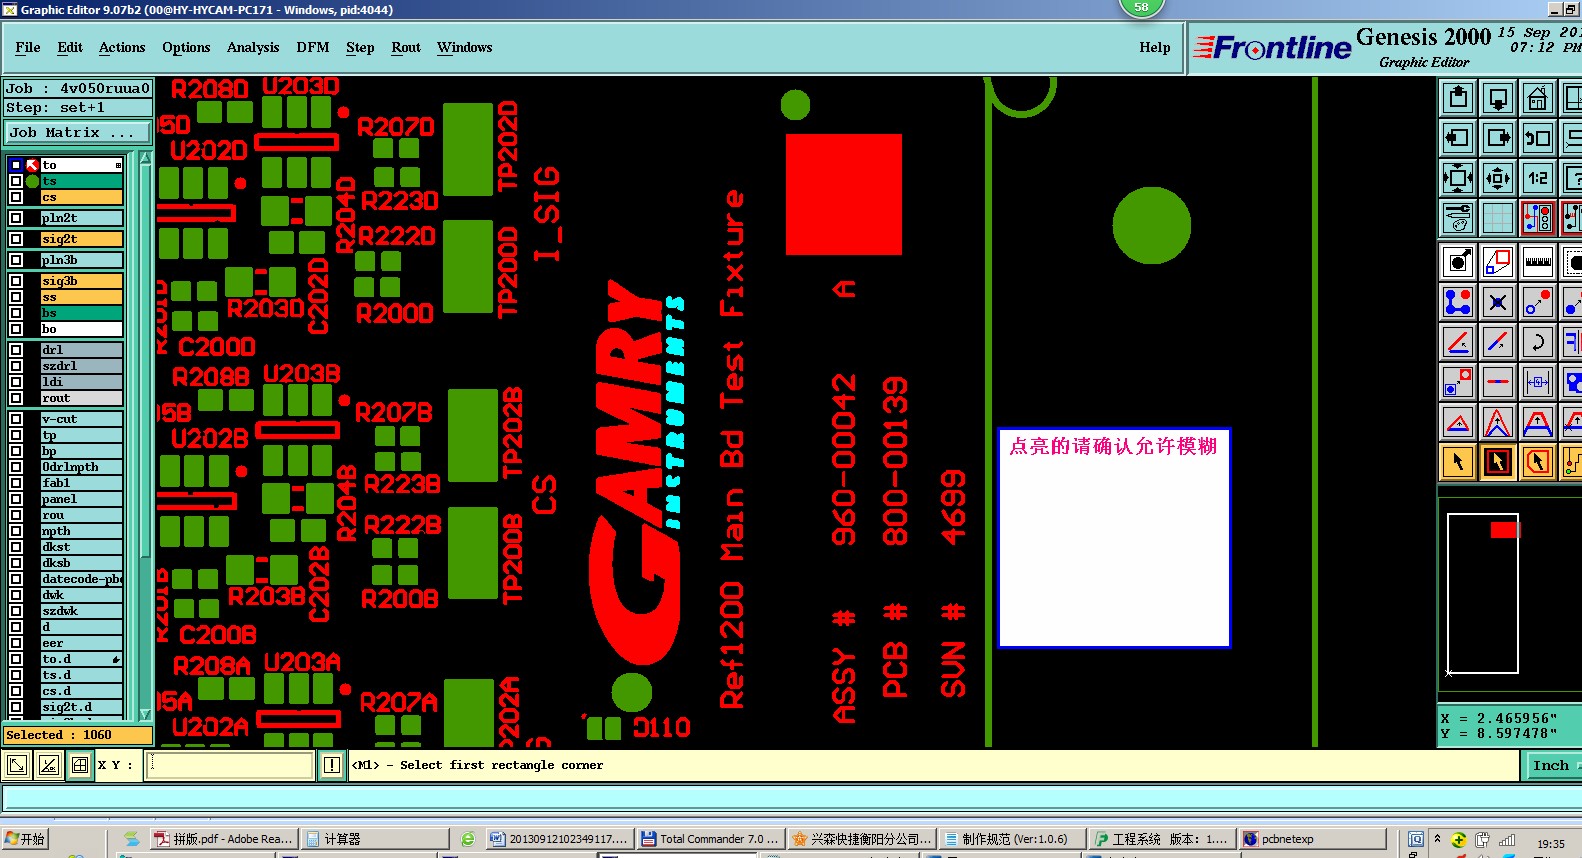Open the Analysis menu
This screenshot has height=858, width=1582.
[x=253, y=47]
